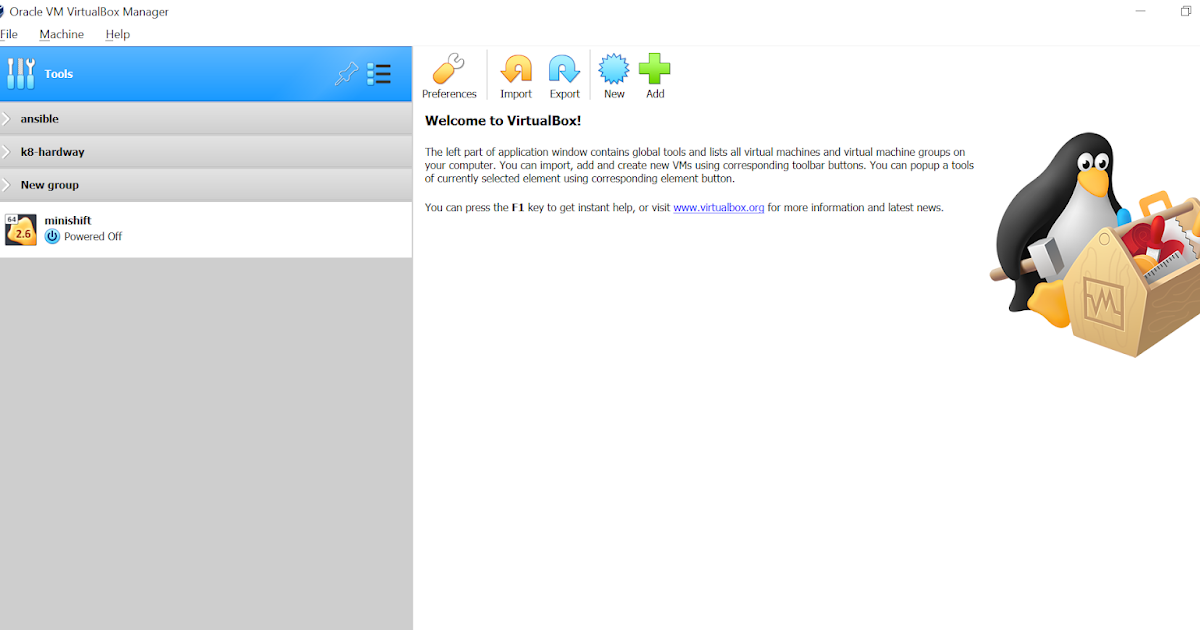Open the www.virtualbox.org link
The height and width of the screenshot is (630, 1200).
[719, 207]
